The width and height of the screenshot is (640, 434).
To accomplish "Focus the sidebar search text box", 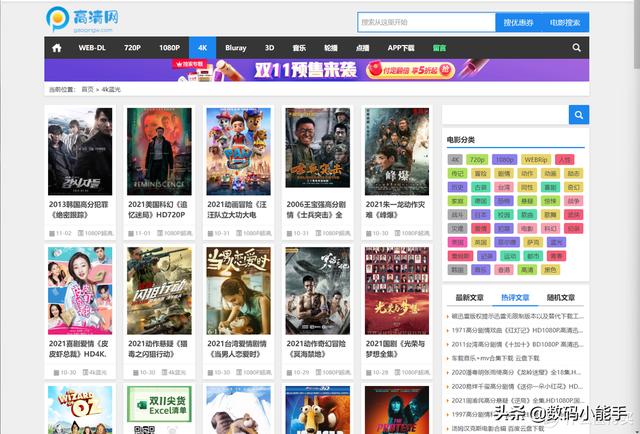I will point(505,114).
